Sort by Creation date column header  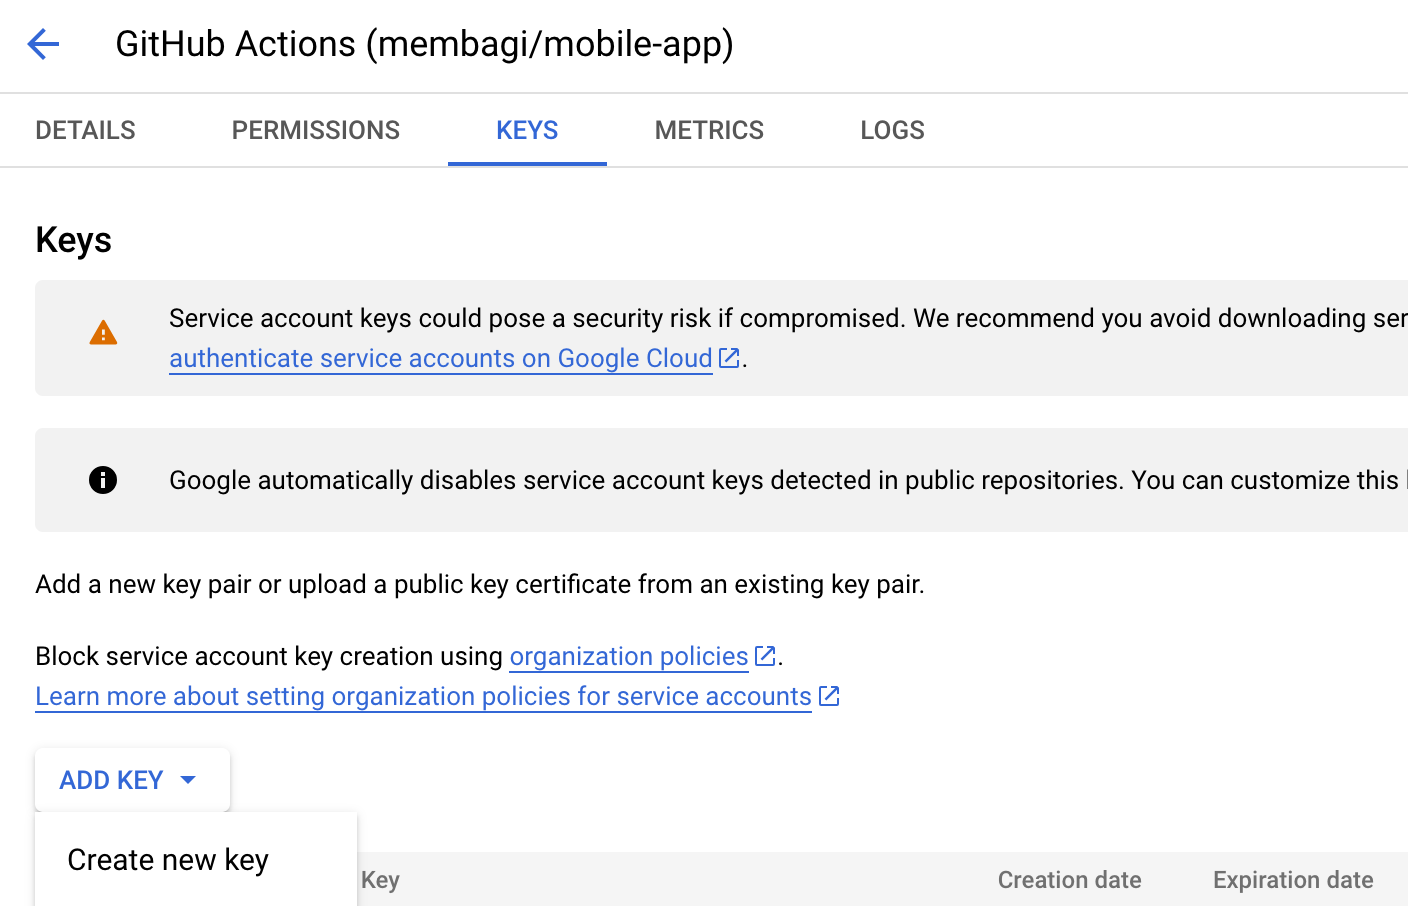[x=1069, y=880]
